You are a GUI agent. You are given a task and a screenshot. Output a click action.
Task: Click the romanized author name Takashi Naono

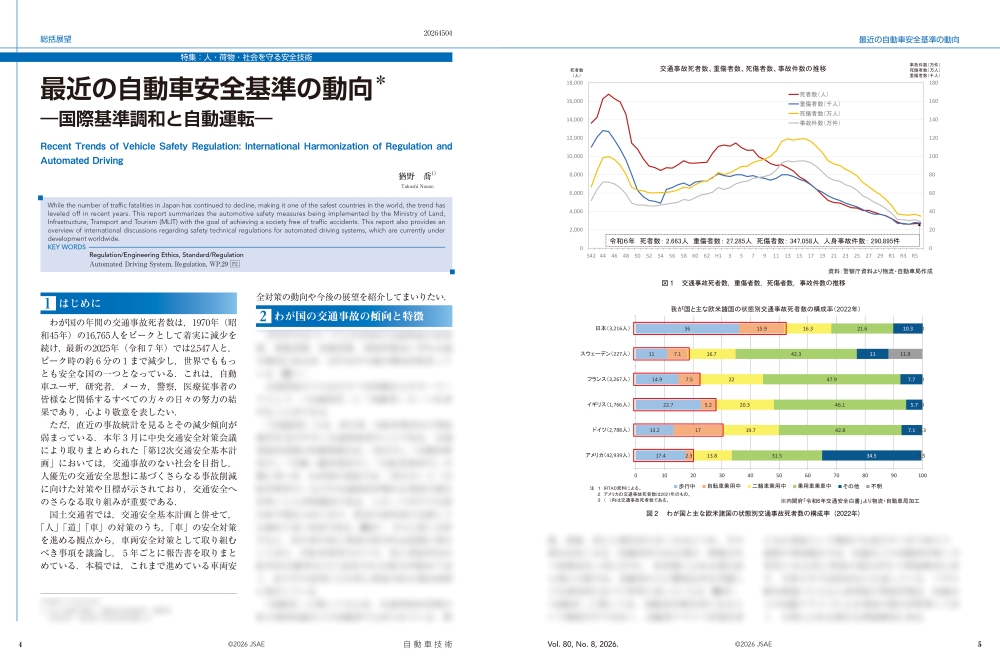417,186
